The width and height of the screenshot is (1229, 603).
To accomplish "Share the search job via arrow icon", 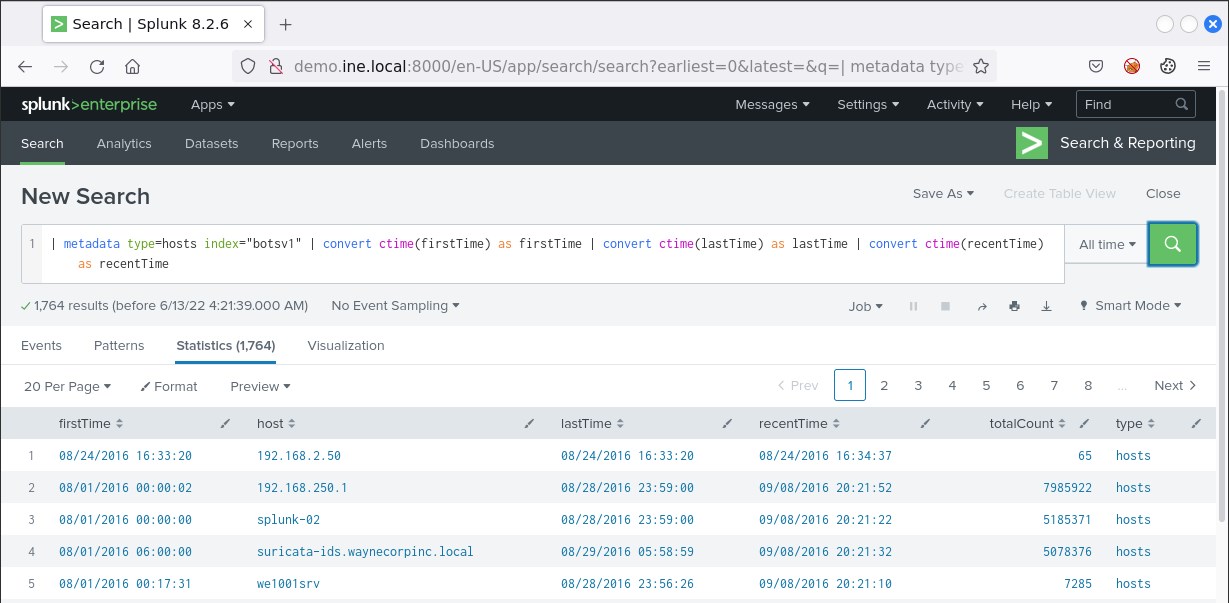I will pyautogui.click(x=982, y=306).
